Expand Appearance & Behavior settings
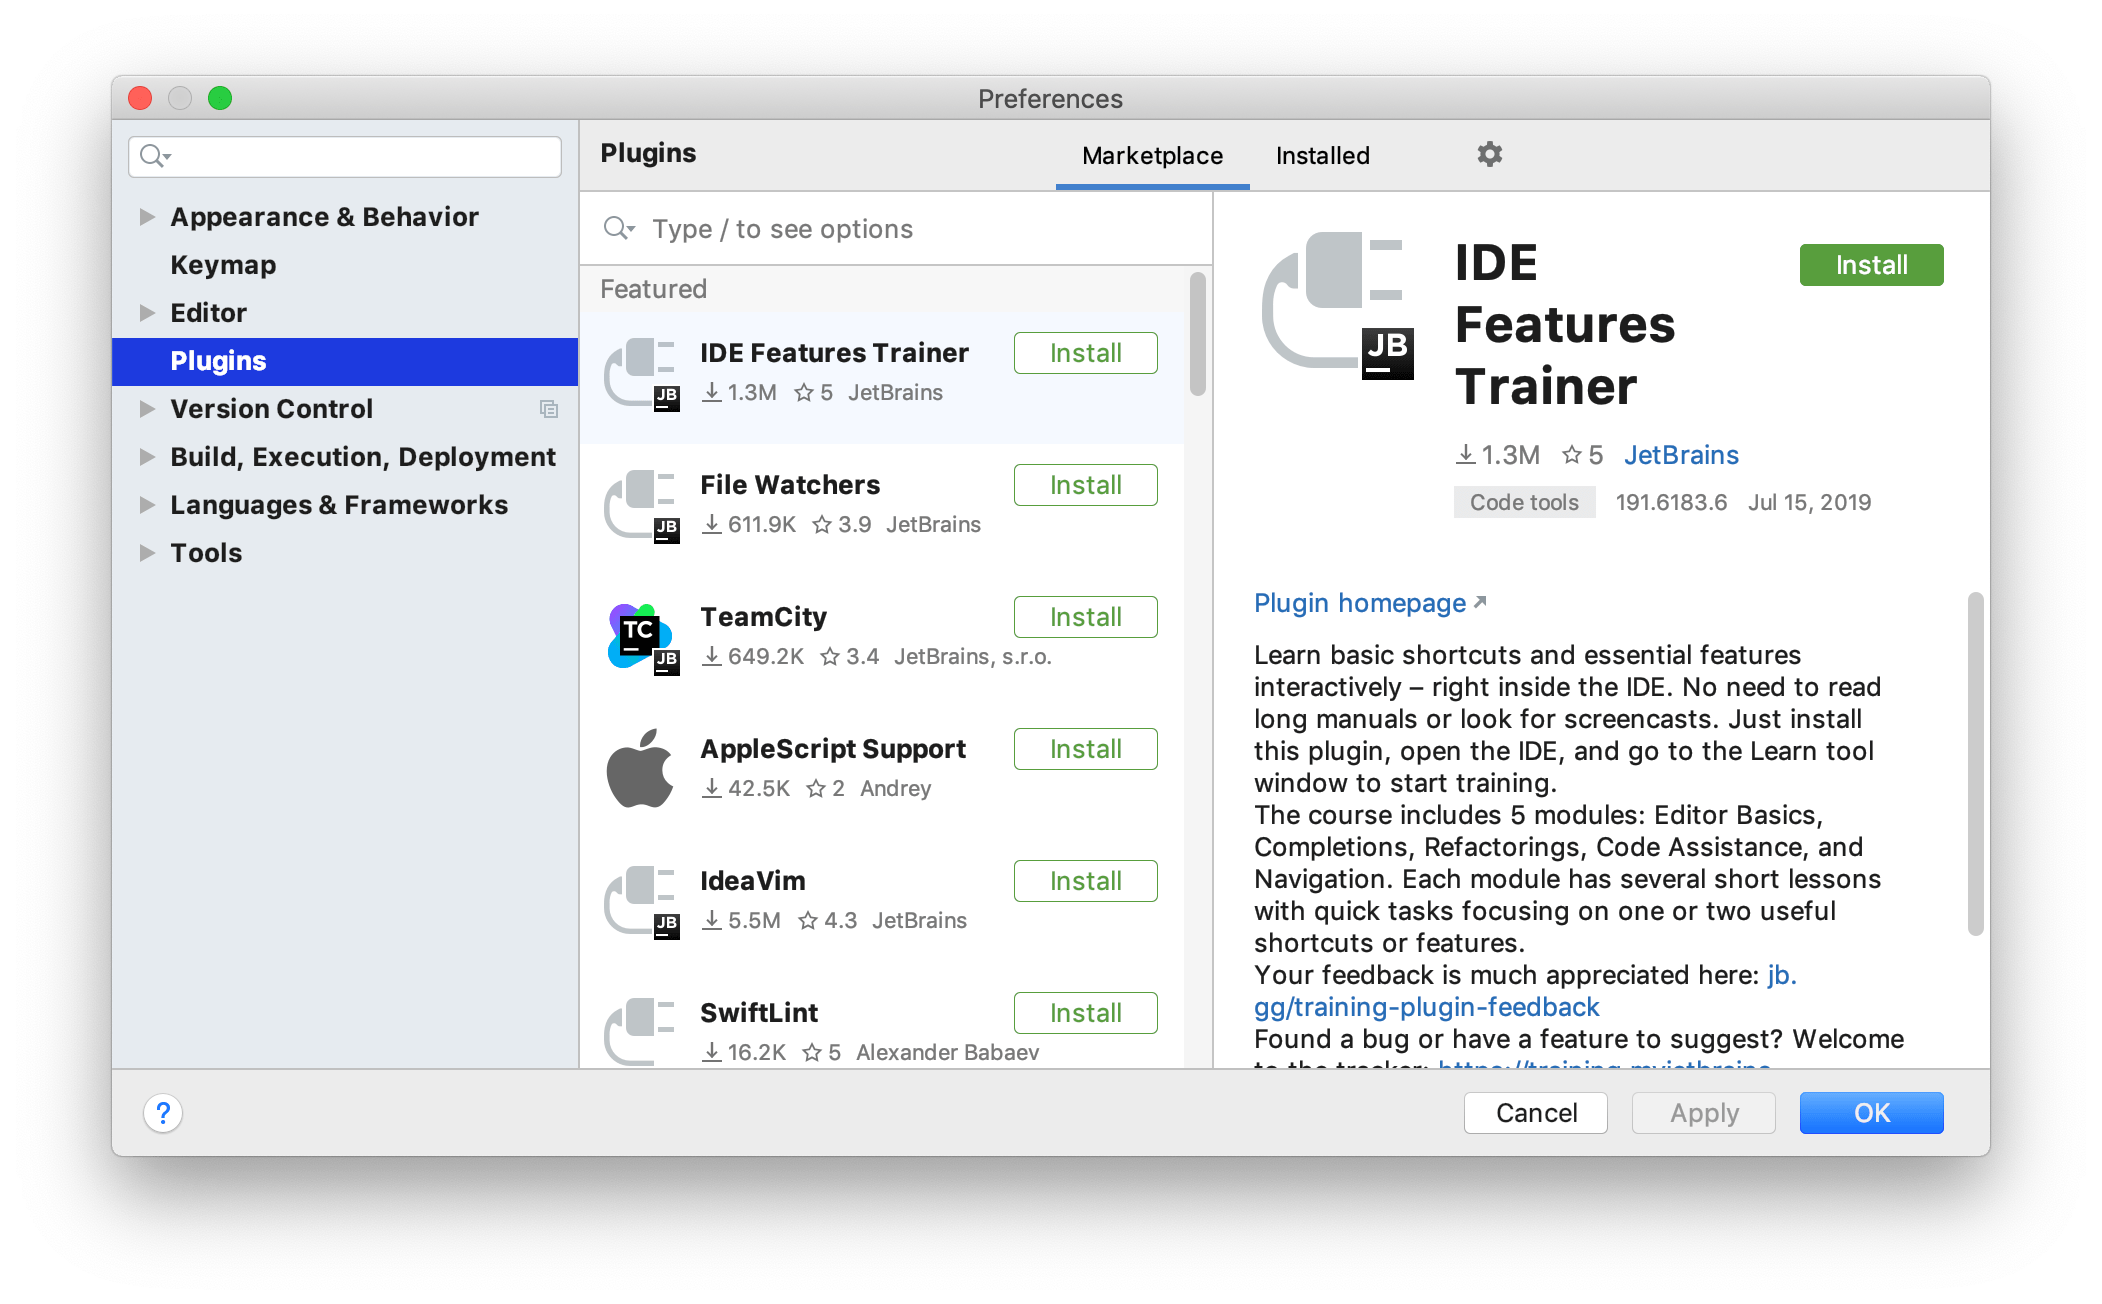Screen dimensions: 2102x1304 (147, 217)
